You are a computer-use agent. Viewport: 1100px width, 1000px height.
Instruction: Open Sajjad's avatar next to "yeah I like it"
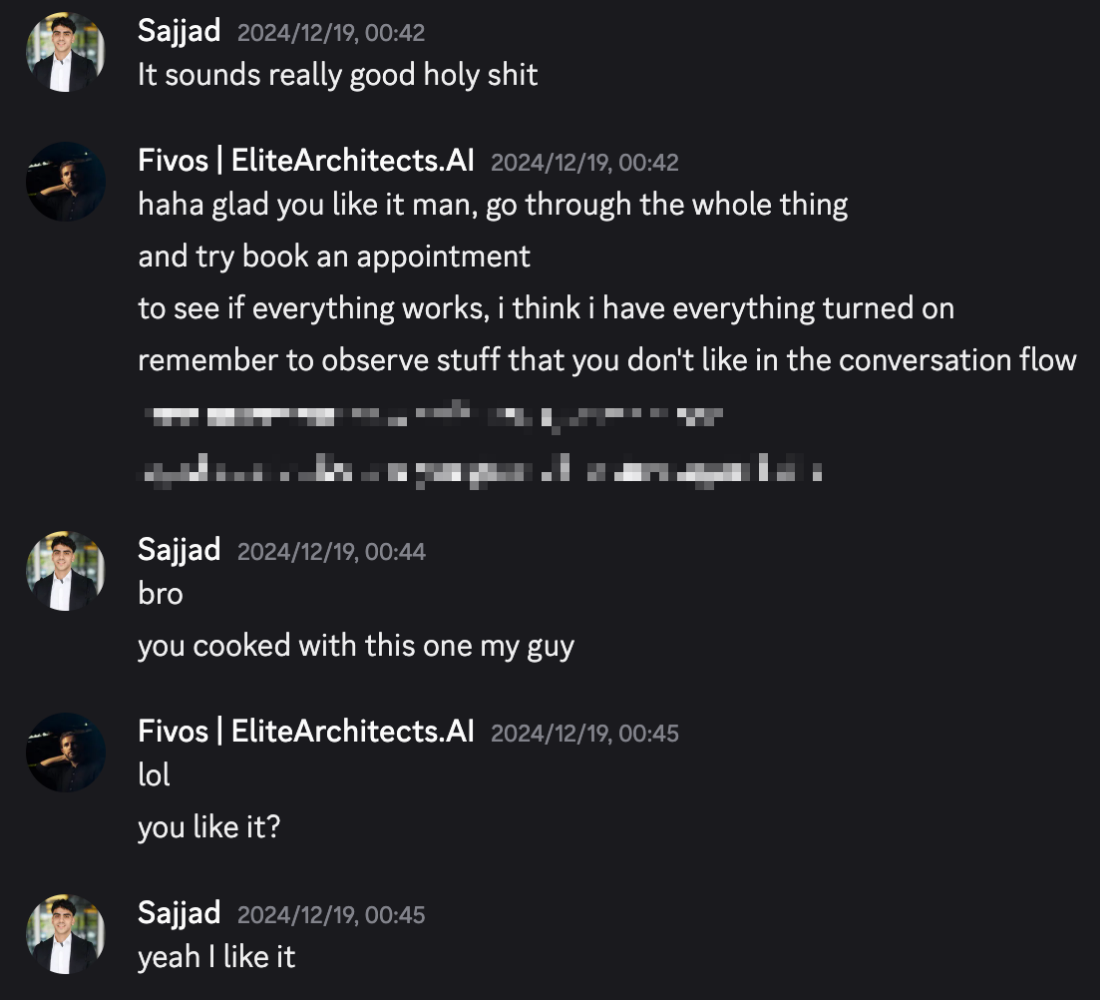(65, 934)
